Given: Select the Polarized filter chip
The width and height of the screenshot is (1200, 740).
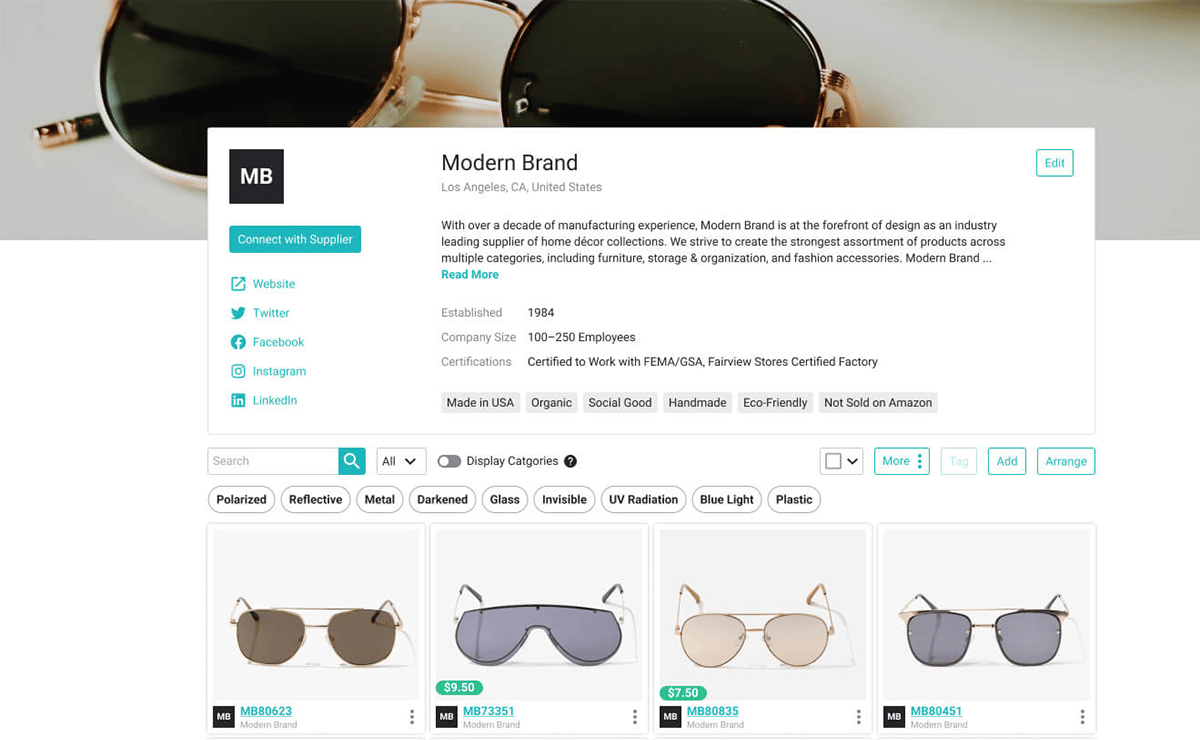Looking at the screenshot, I should [241, 500].
